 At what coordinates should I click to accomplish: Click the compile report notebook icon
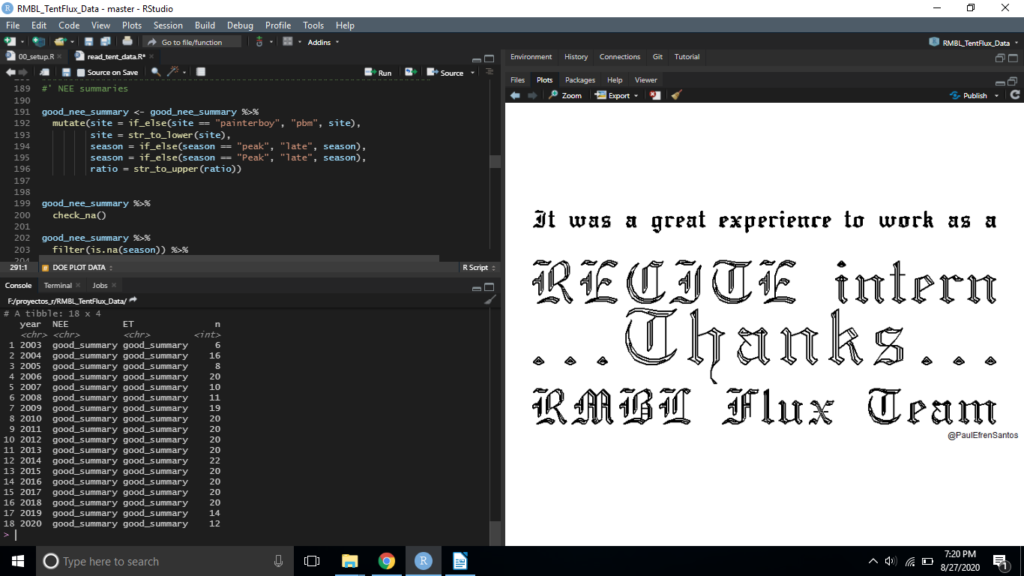coord(201,72)
